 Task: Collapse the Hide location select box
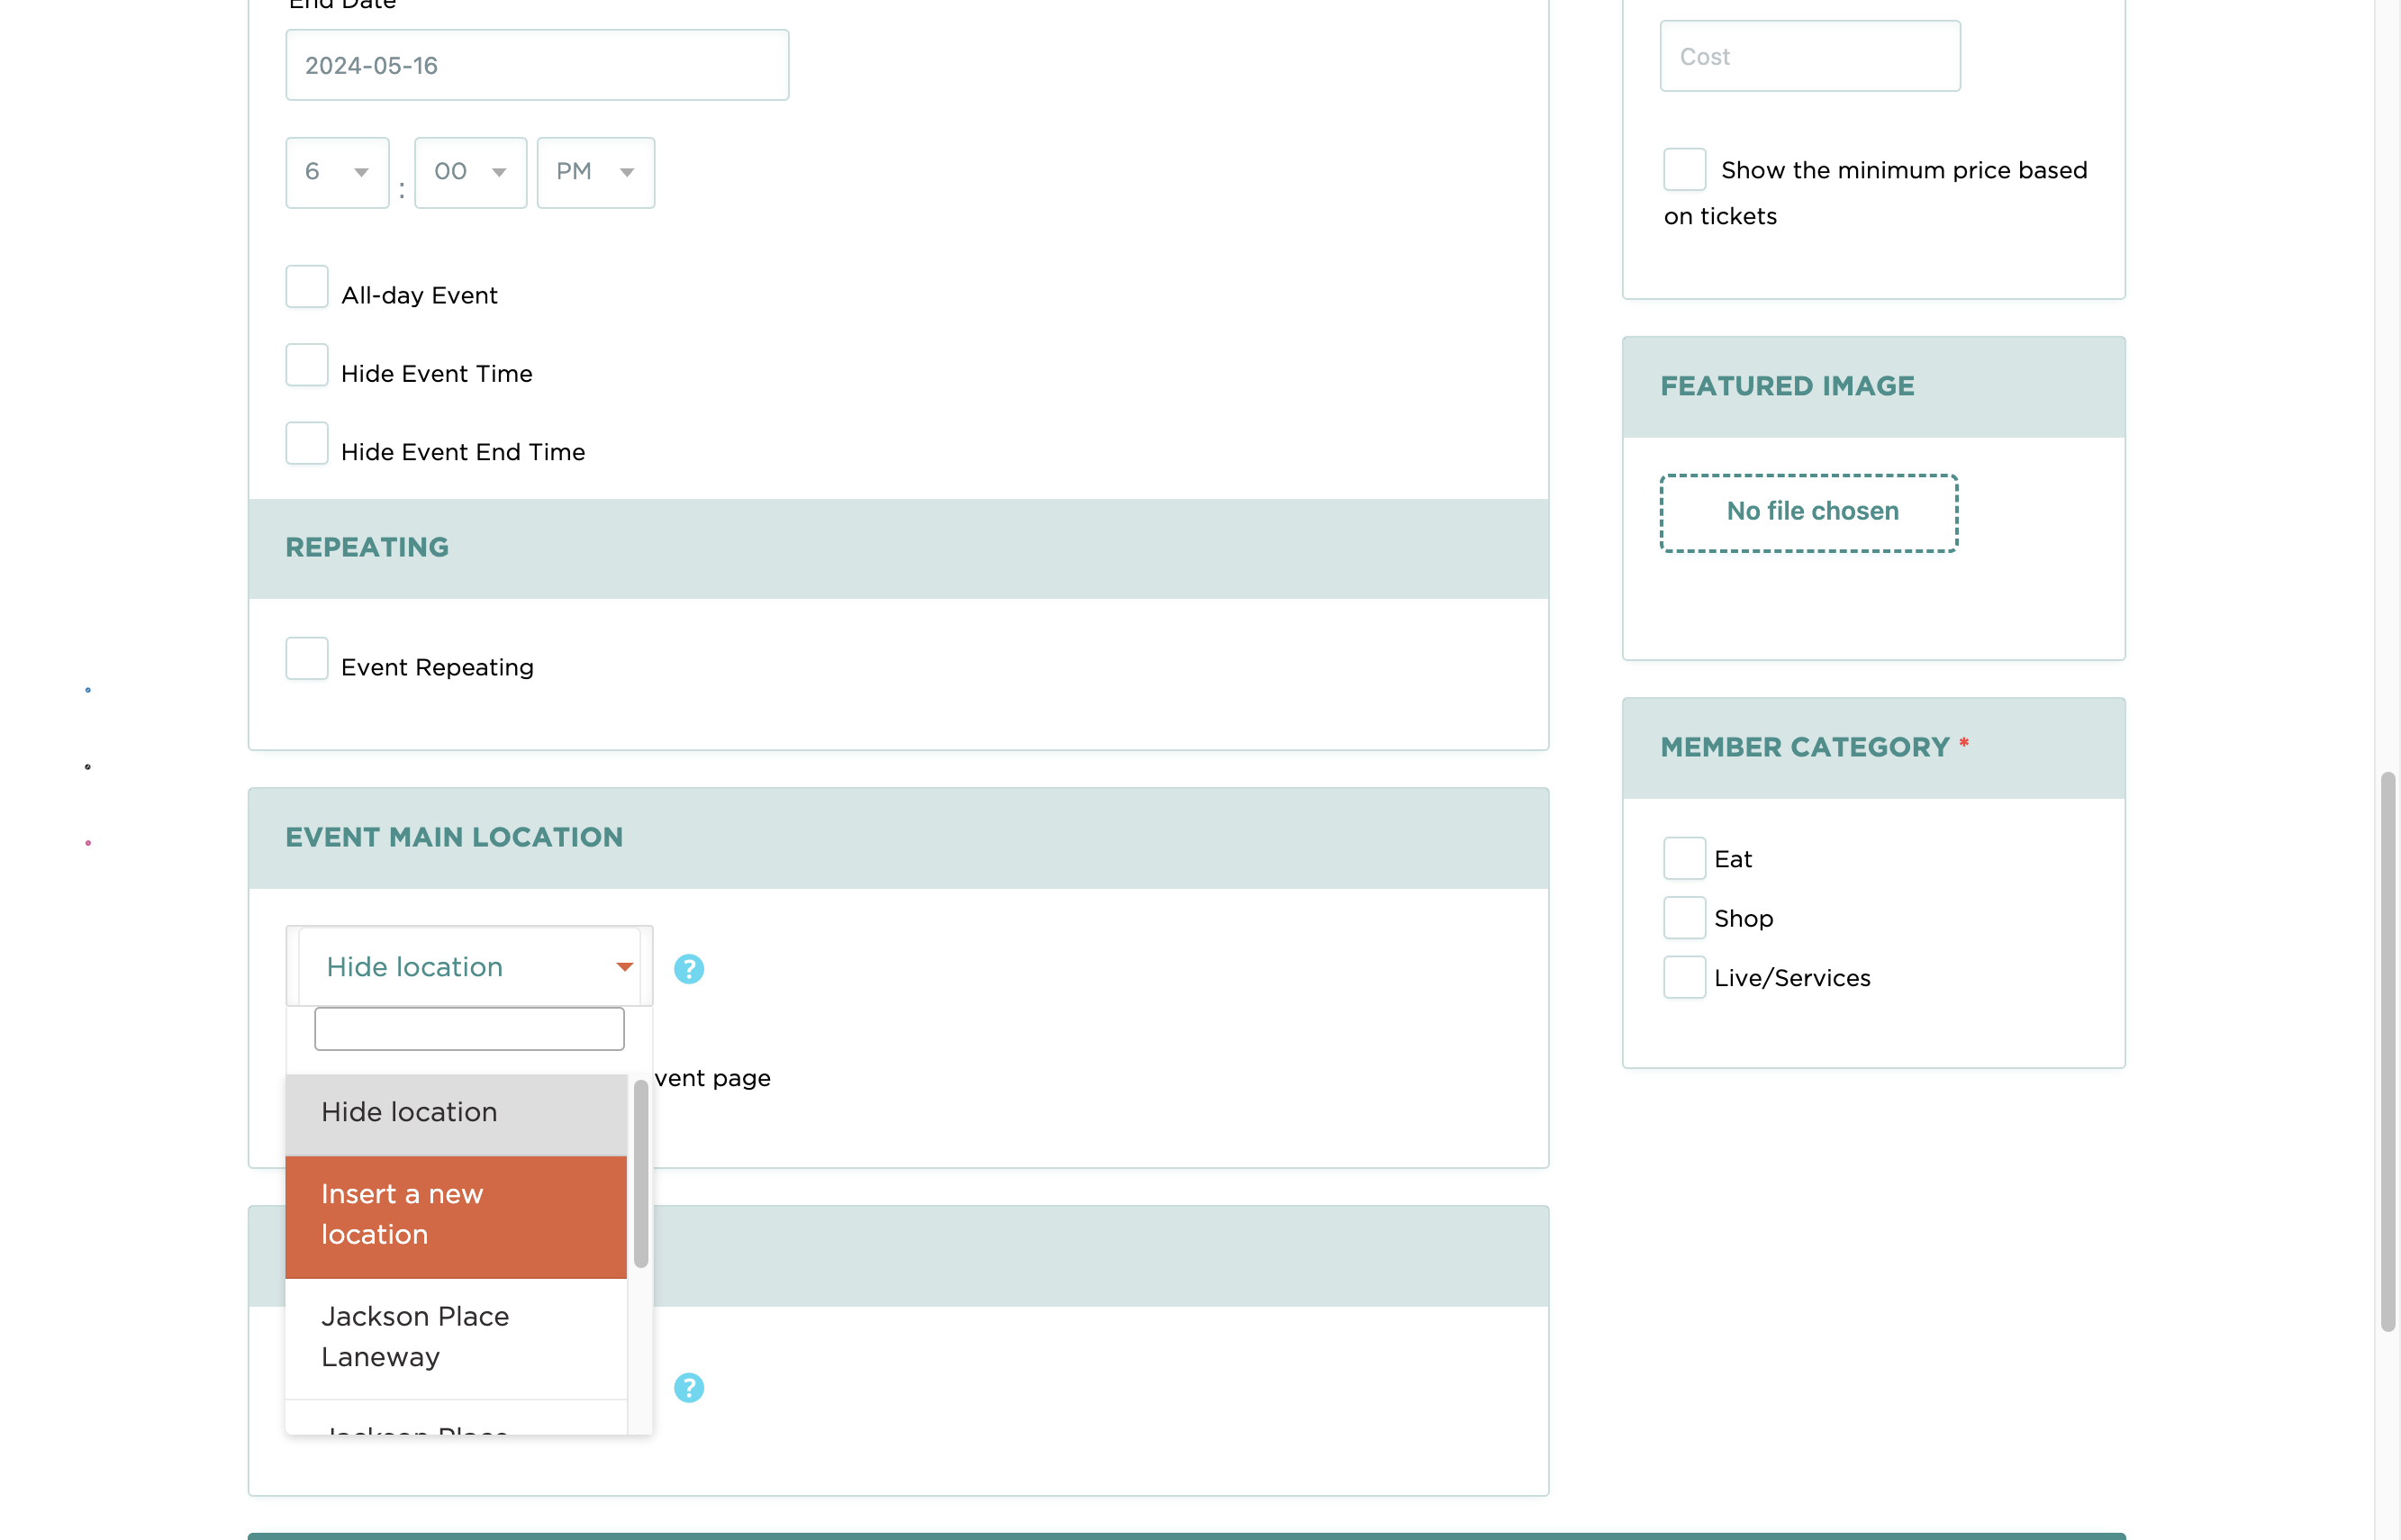(469, 966)
